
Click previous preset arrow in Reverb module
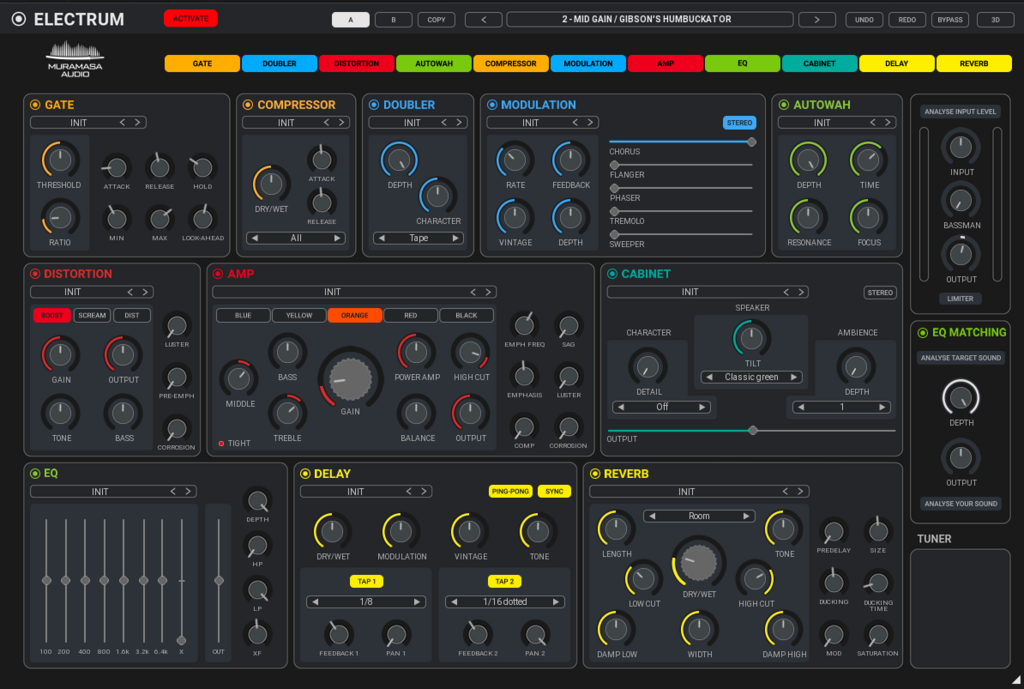click(785, 491)
